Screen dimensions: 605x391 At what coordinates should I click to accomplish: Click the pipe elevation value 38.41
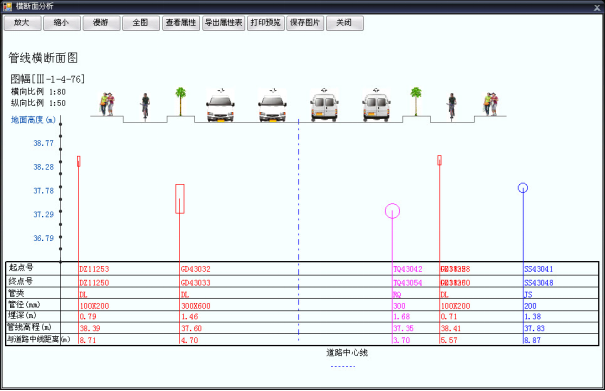[x=451, y=328]
